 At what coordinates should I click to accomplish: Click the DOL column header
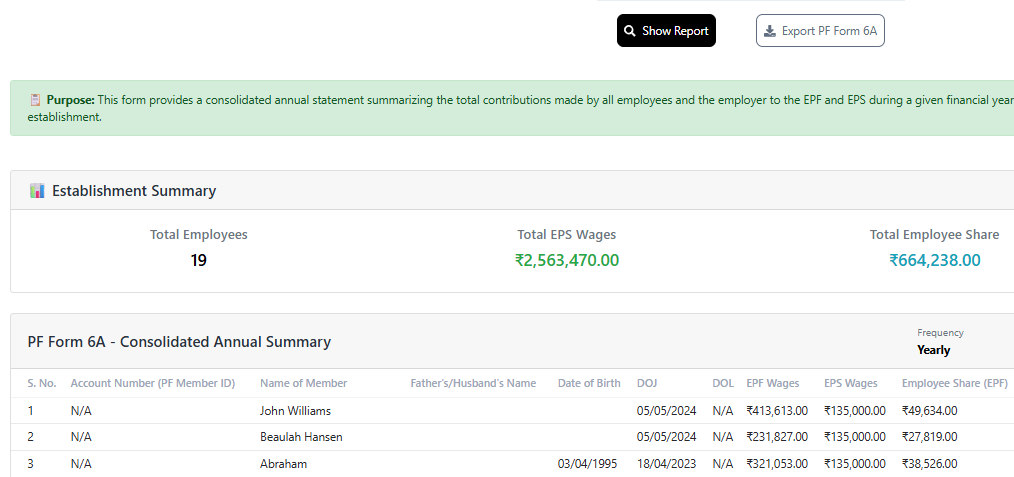(722, 383)
